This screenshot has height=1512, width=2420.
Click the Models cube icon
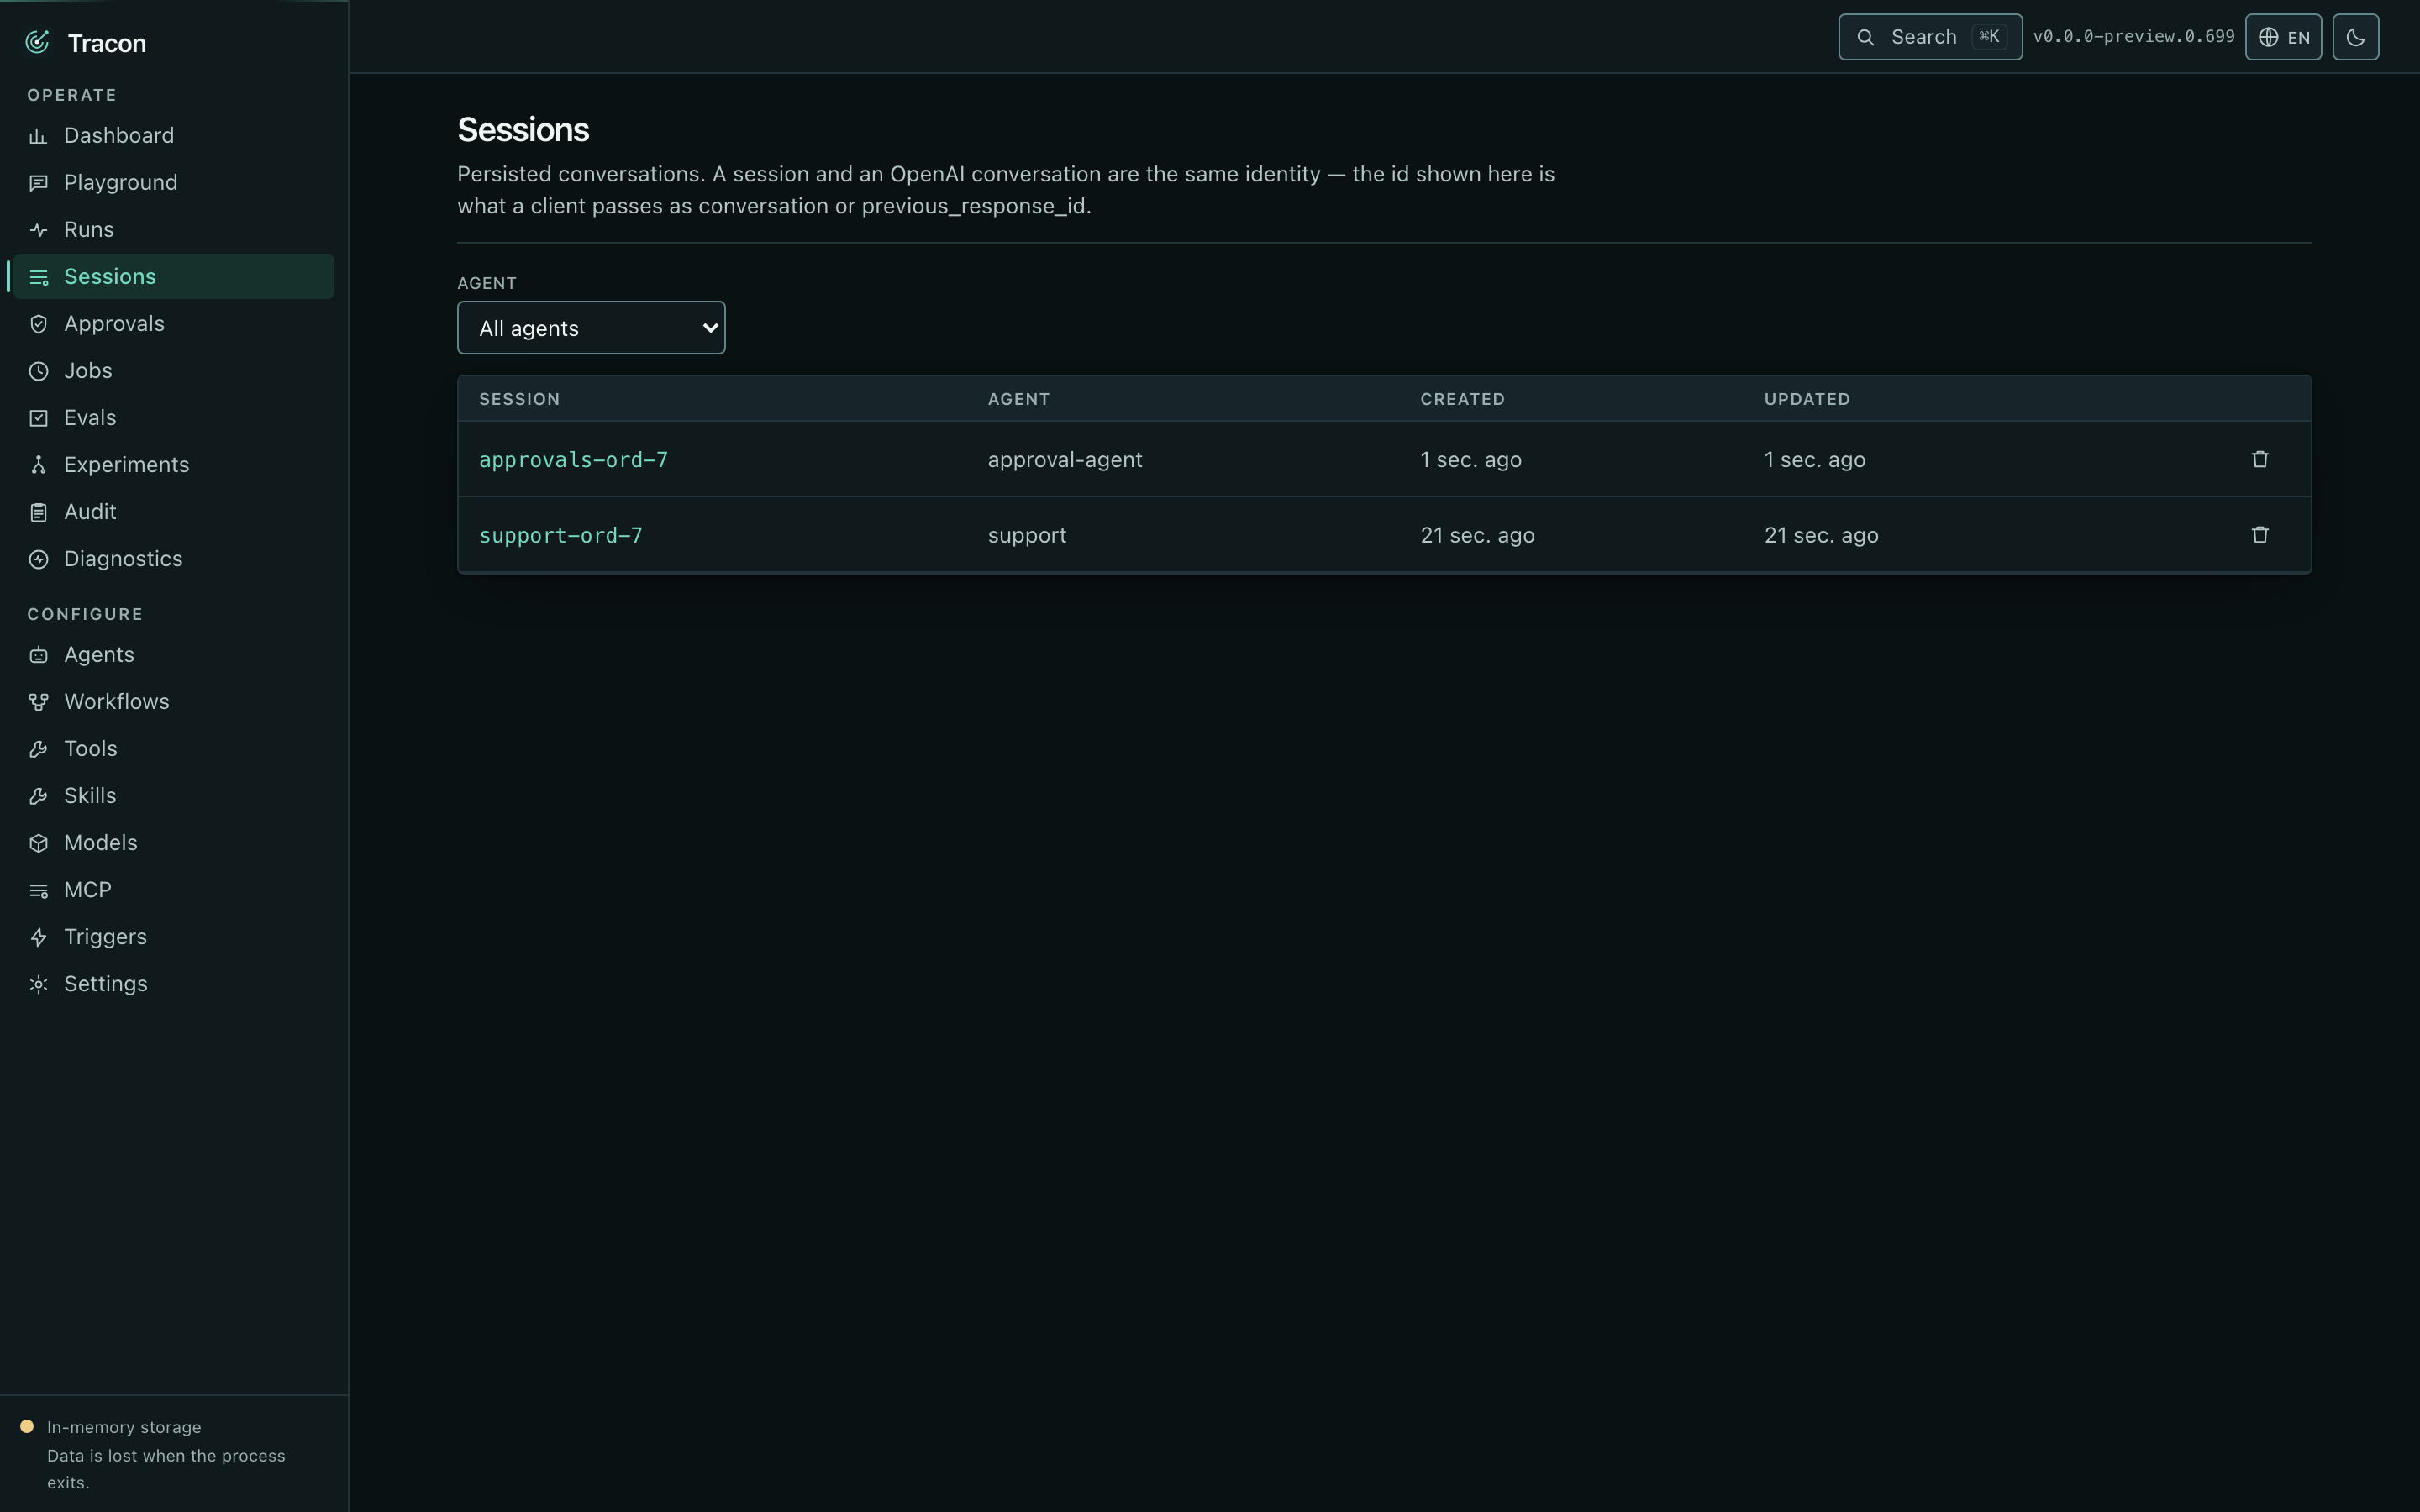[x=38, y=843]
